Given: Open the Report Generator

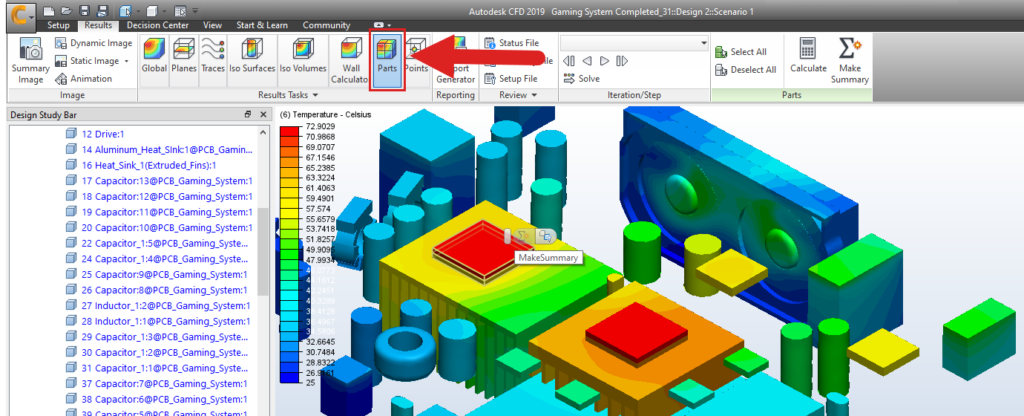Looking at the screenshot, I should coord(455,62).
